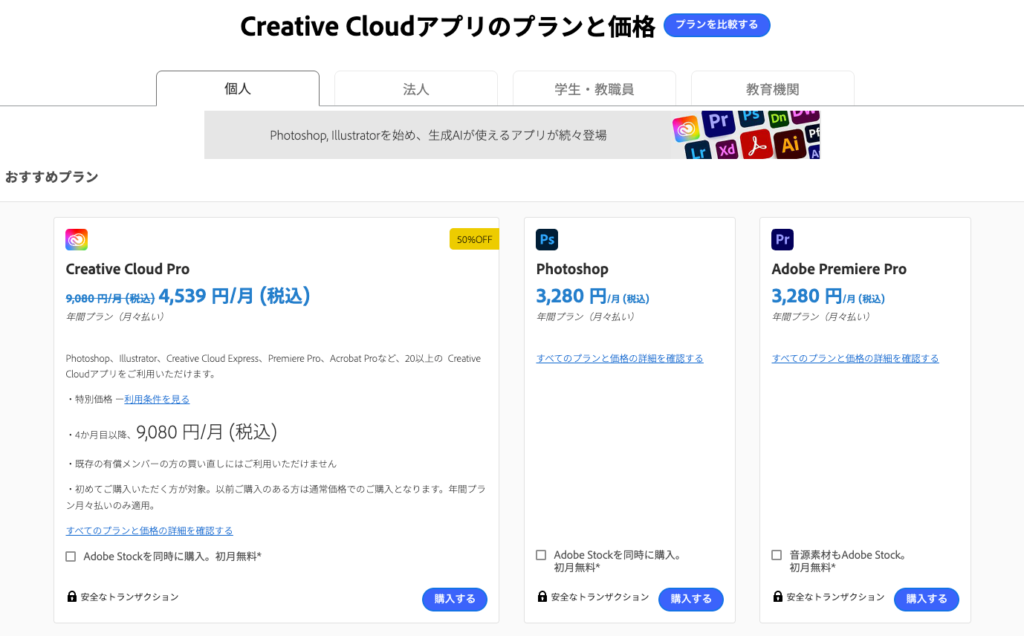This screenshot has width=1024, height=636.
Task: Open the 学生・教職員 tab
Action: (594, 89)
